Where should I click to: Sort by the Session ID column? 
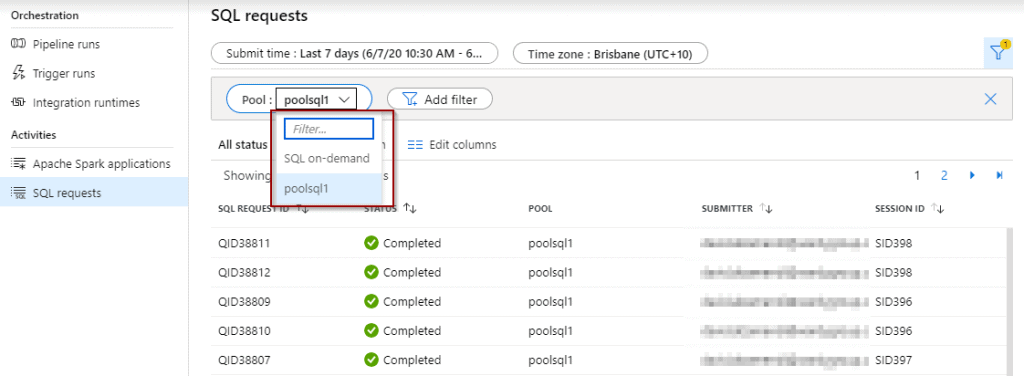point(910,209)
